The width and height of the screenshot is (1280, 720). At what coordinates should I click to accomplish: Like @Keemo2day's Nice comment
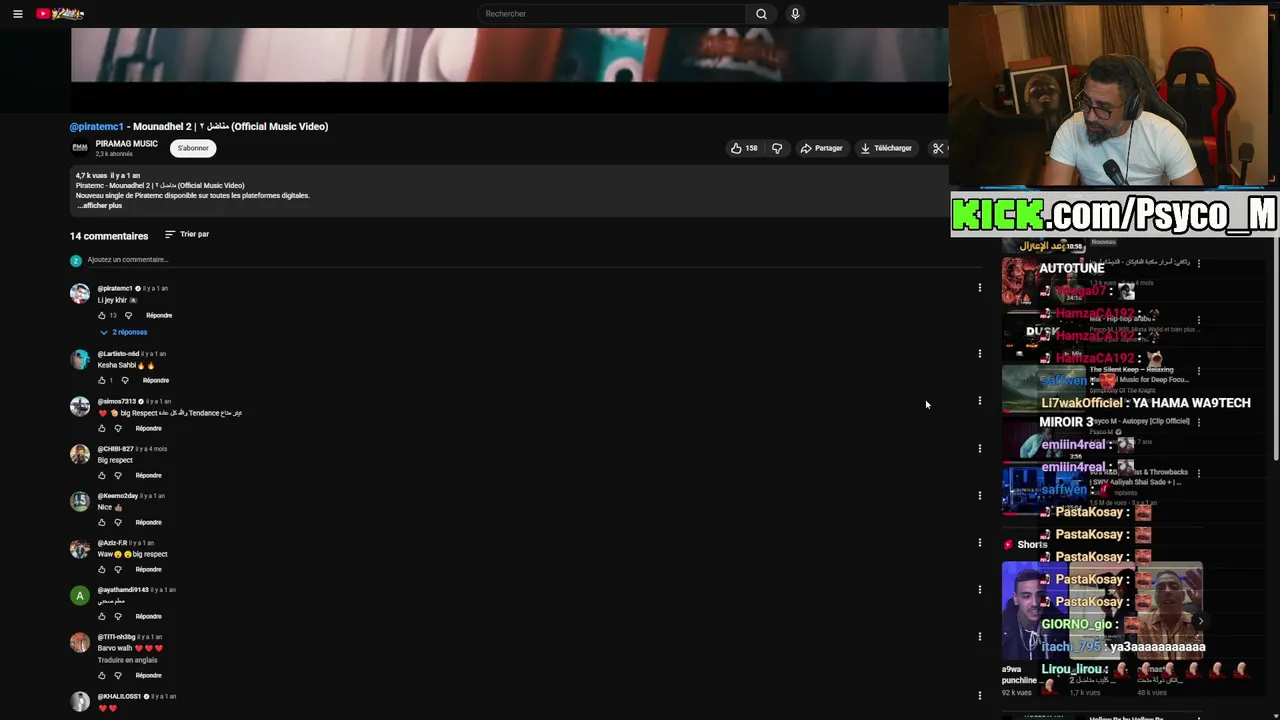(x=101, y=522)
